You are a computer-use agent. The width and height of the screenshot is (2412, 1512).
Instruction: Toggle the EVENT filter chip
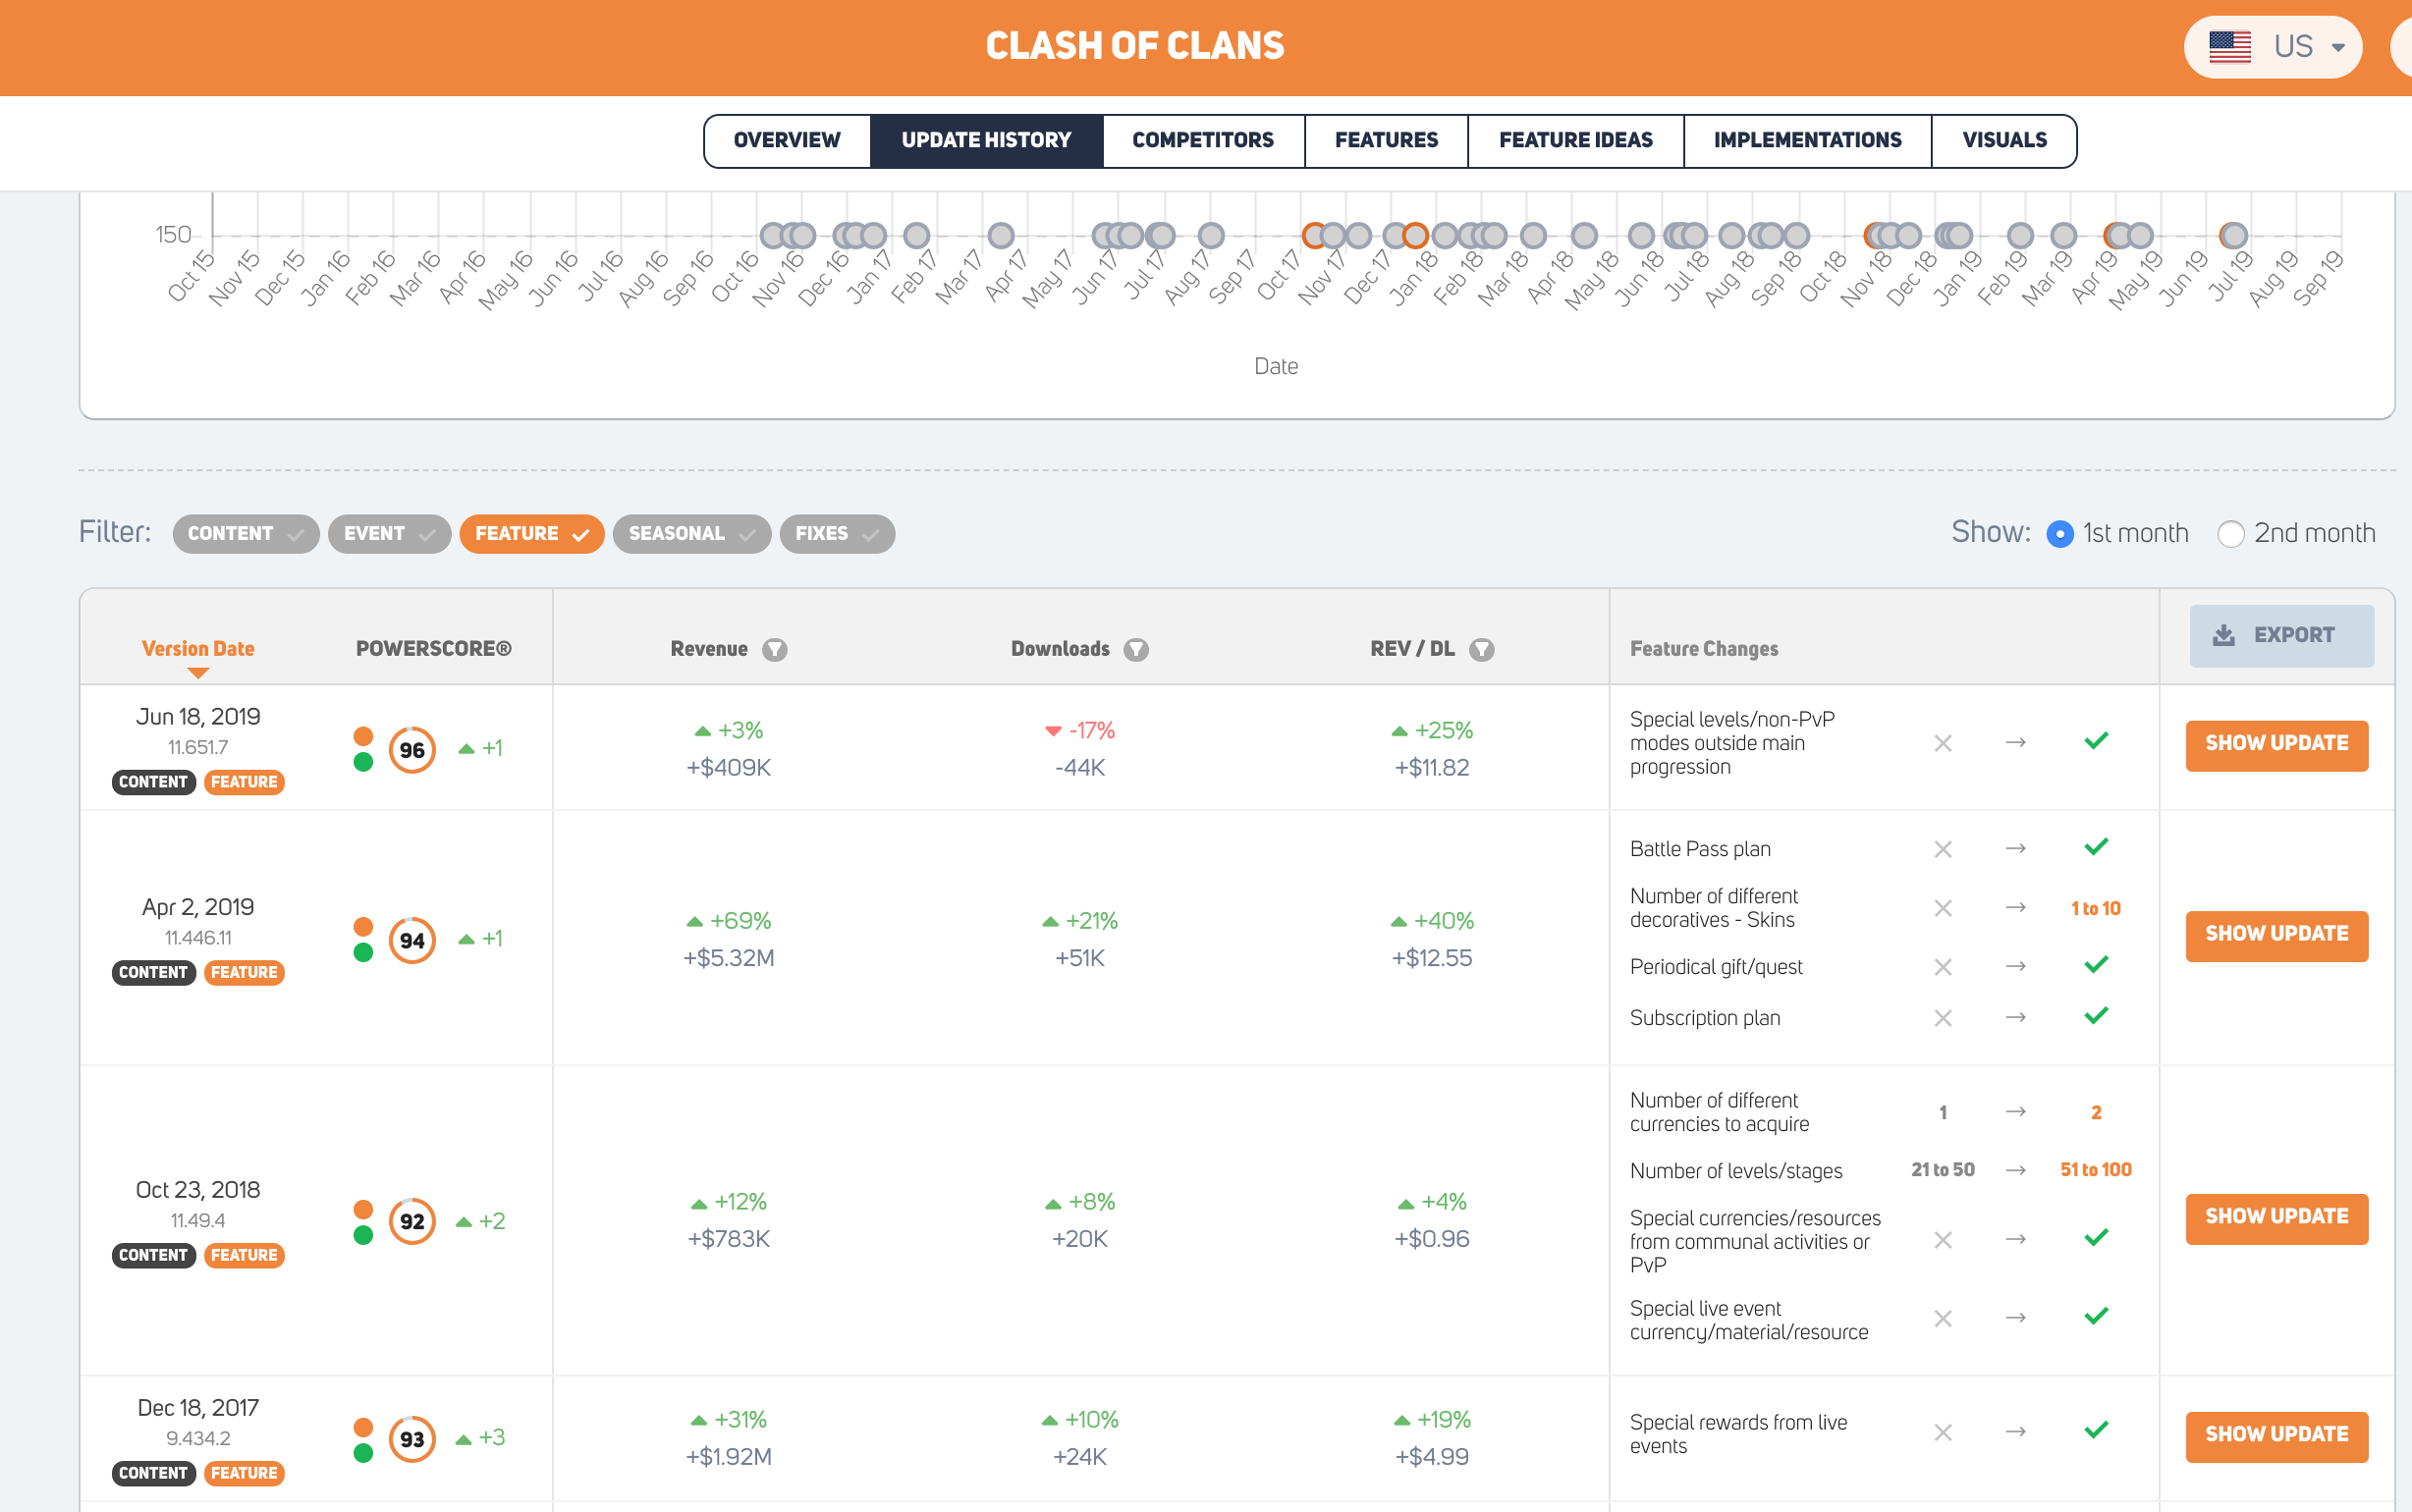390,534
